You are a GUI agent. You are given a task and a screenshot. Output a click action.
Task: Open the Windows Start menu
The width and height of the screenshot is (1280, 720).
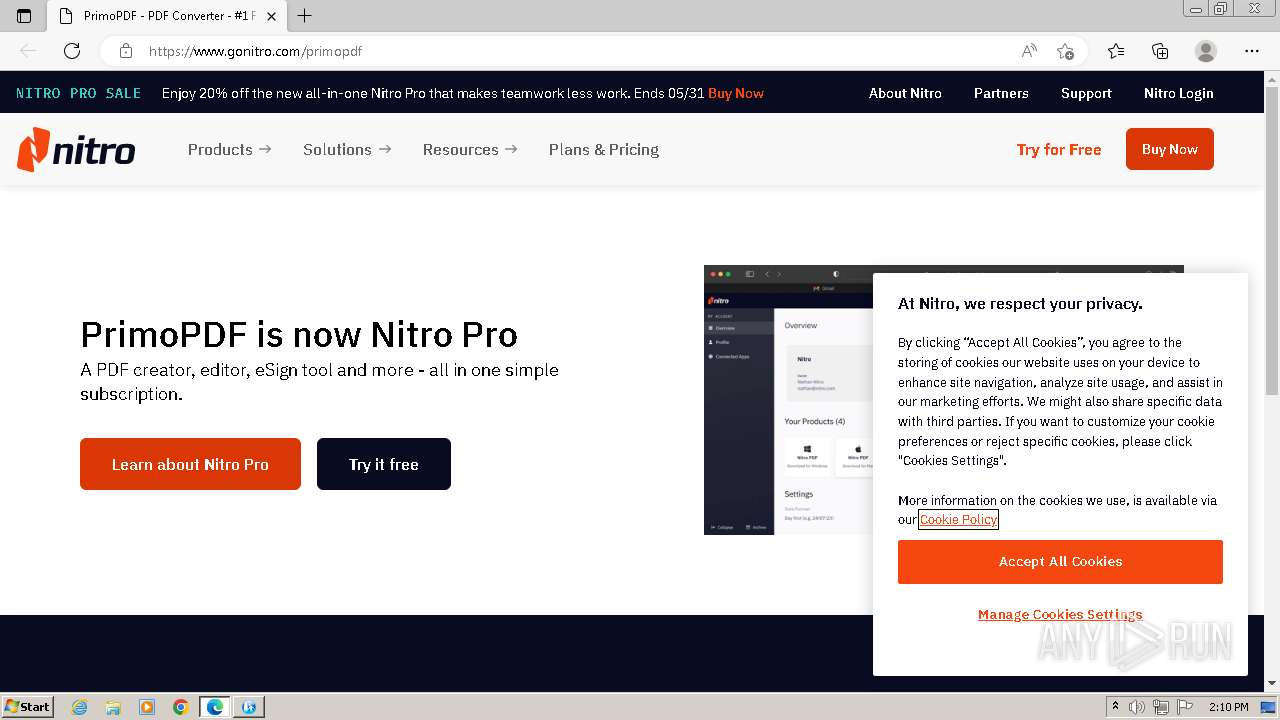coord(27,706)
